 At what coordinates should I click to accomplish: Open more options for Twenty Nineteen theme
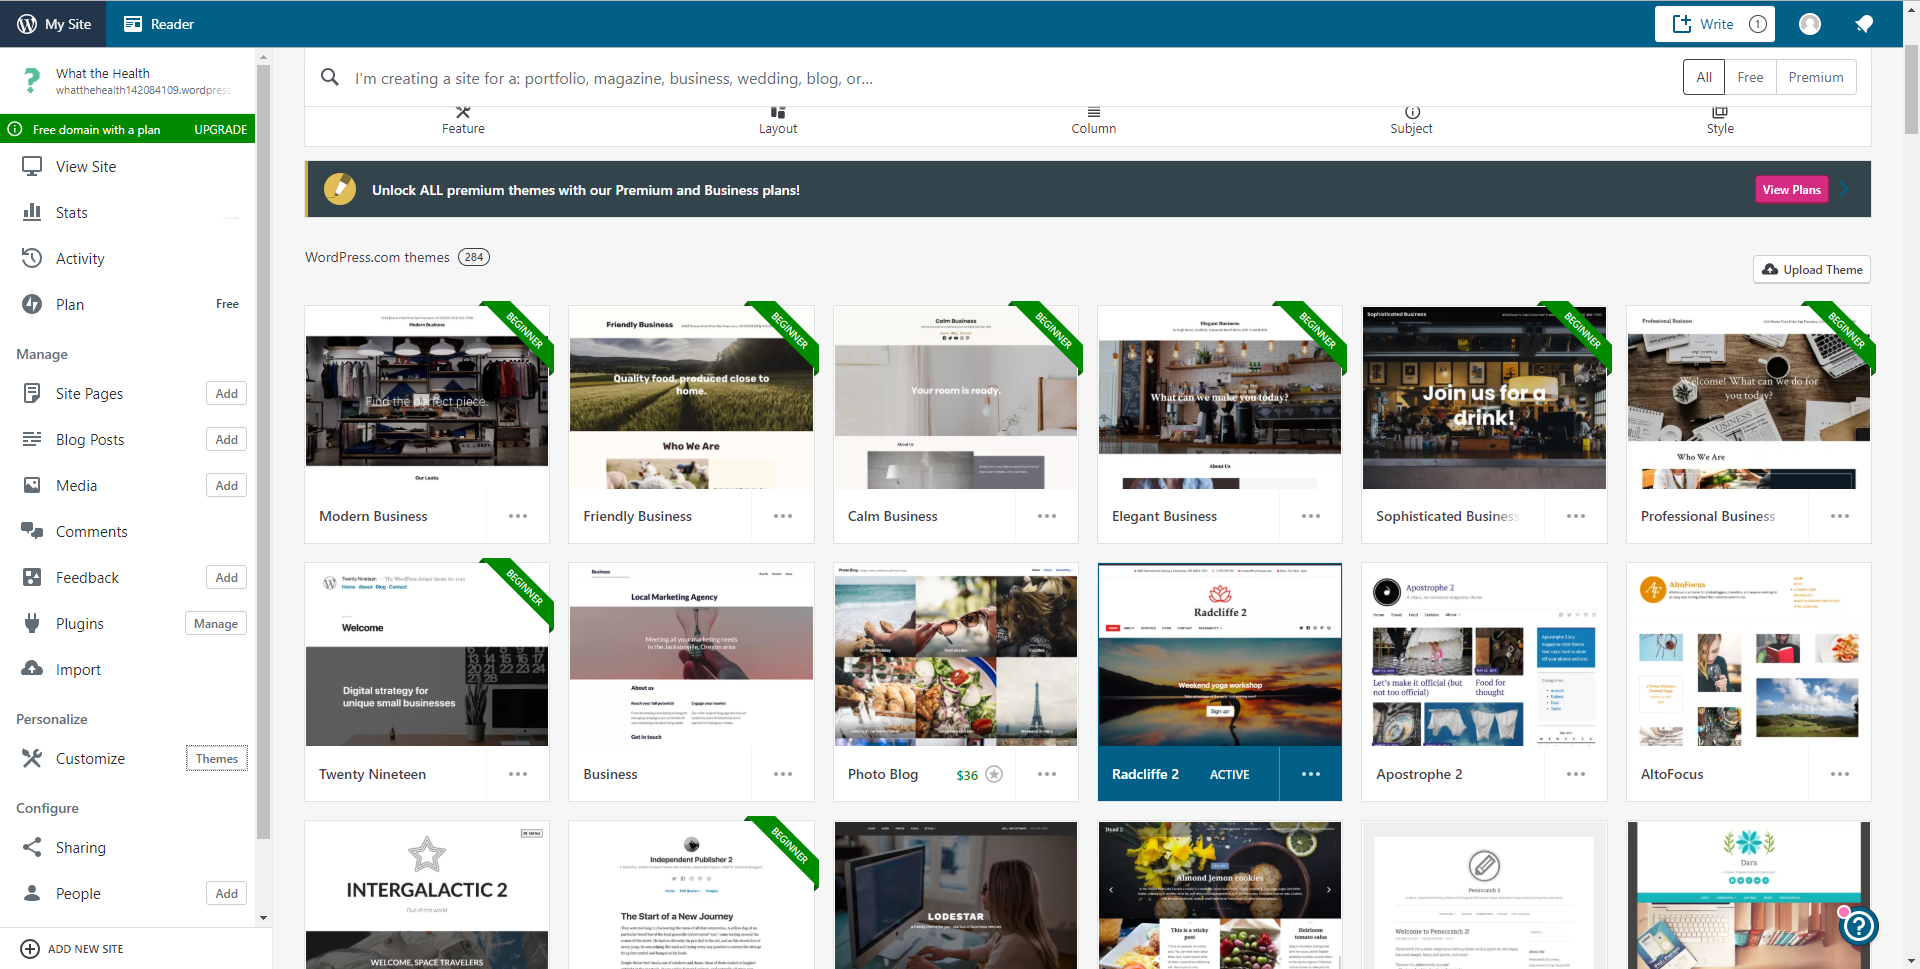point(518,774)
